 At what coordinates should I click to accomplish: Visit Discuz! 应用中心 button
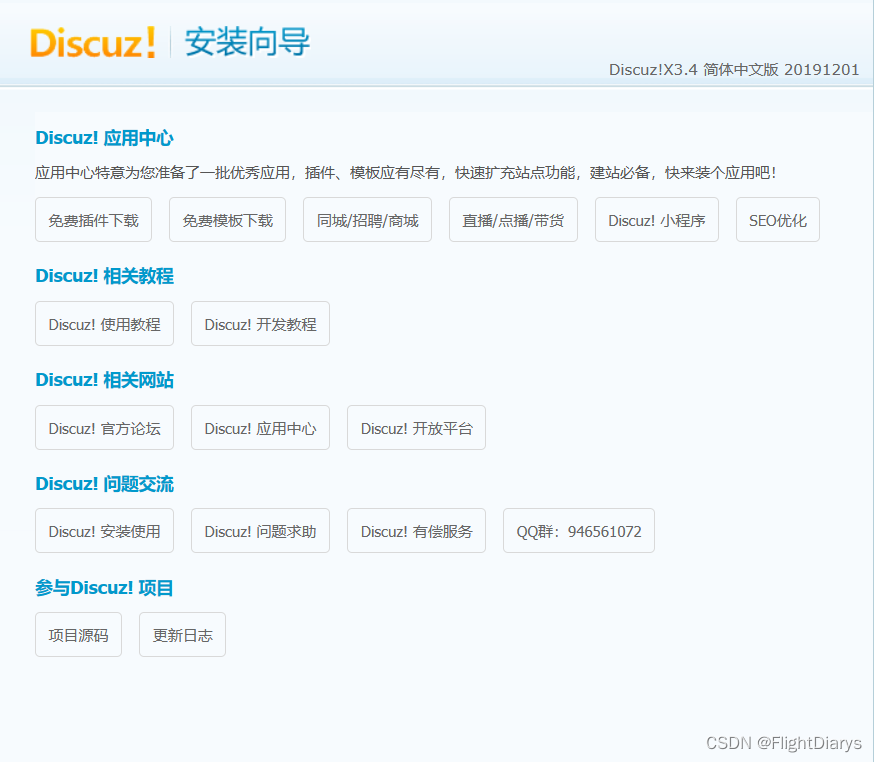point(261,428)
